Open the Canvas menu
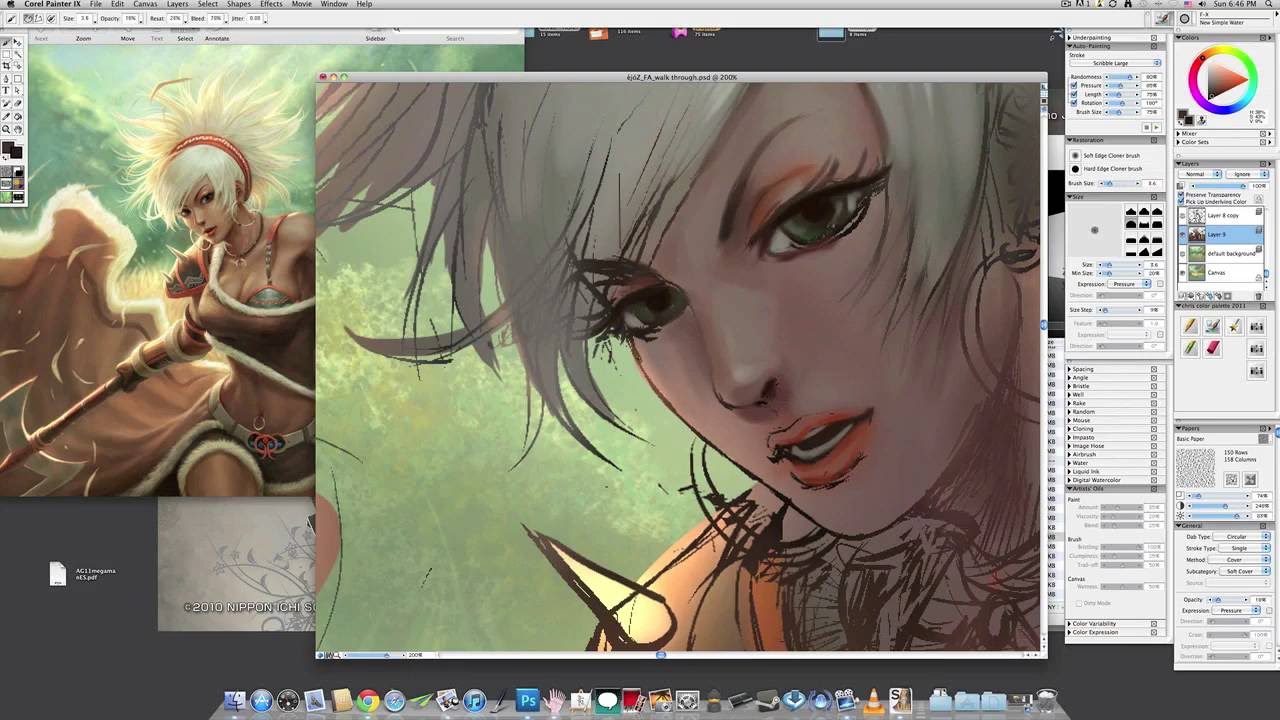 click(x=145, y=4)
